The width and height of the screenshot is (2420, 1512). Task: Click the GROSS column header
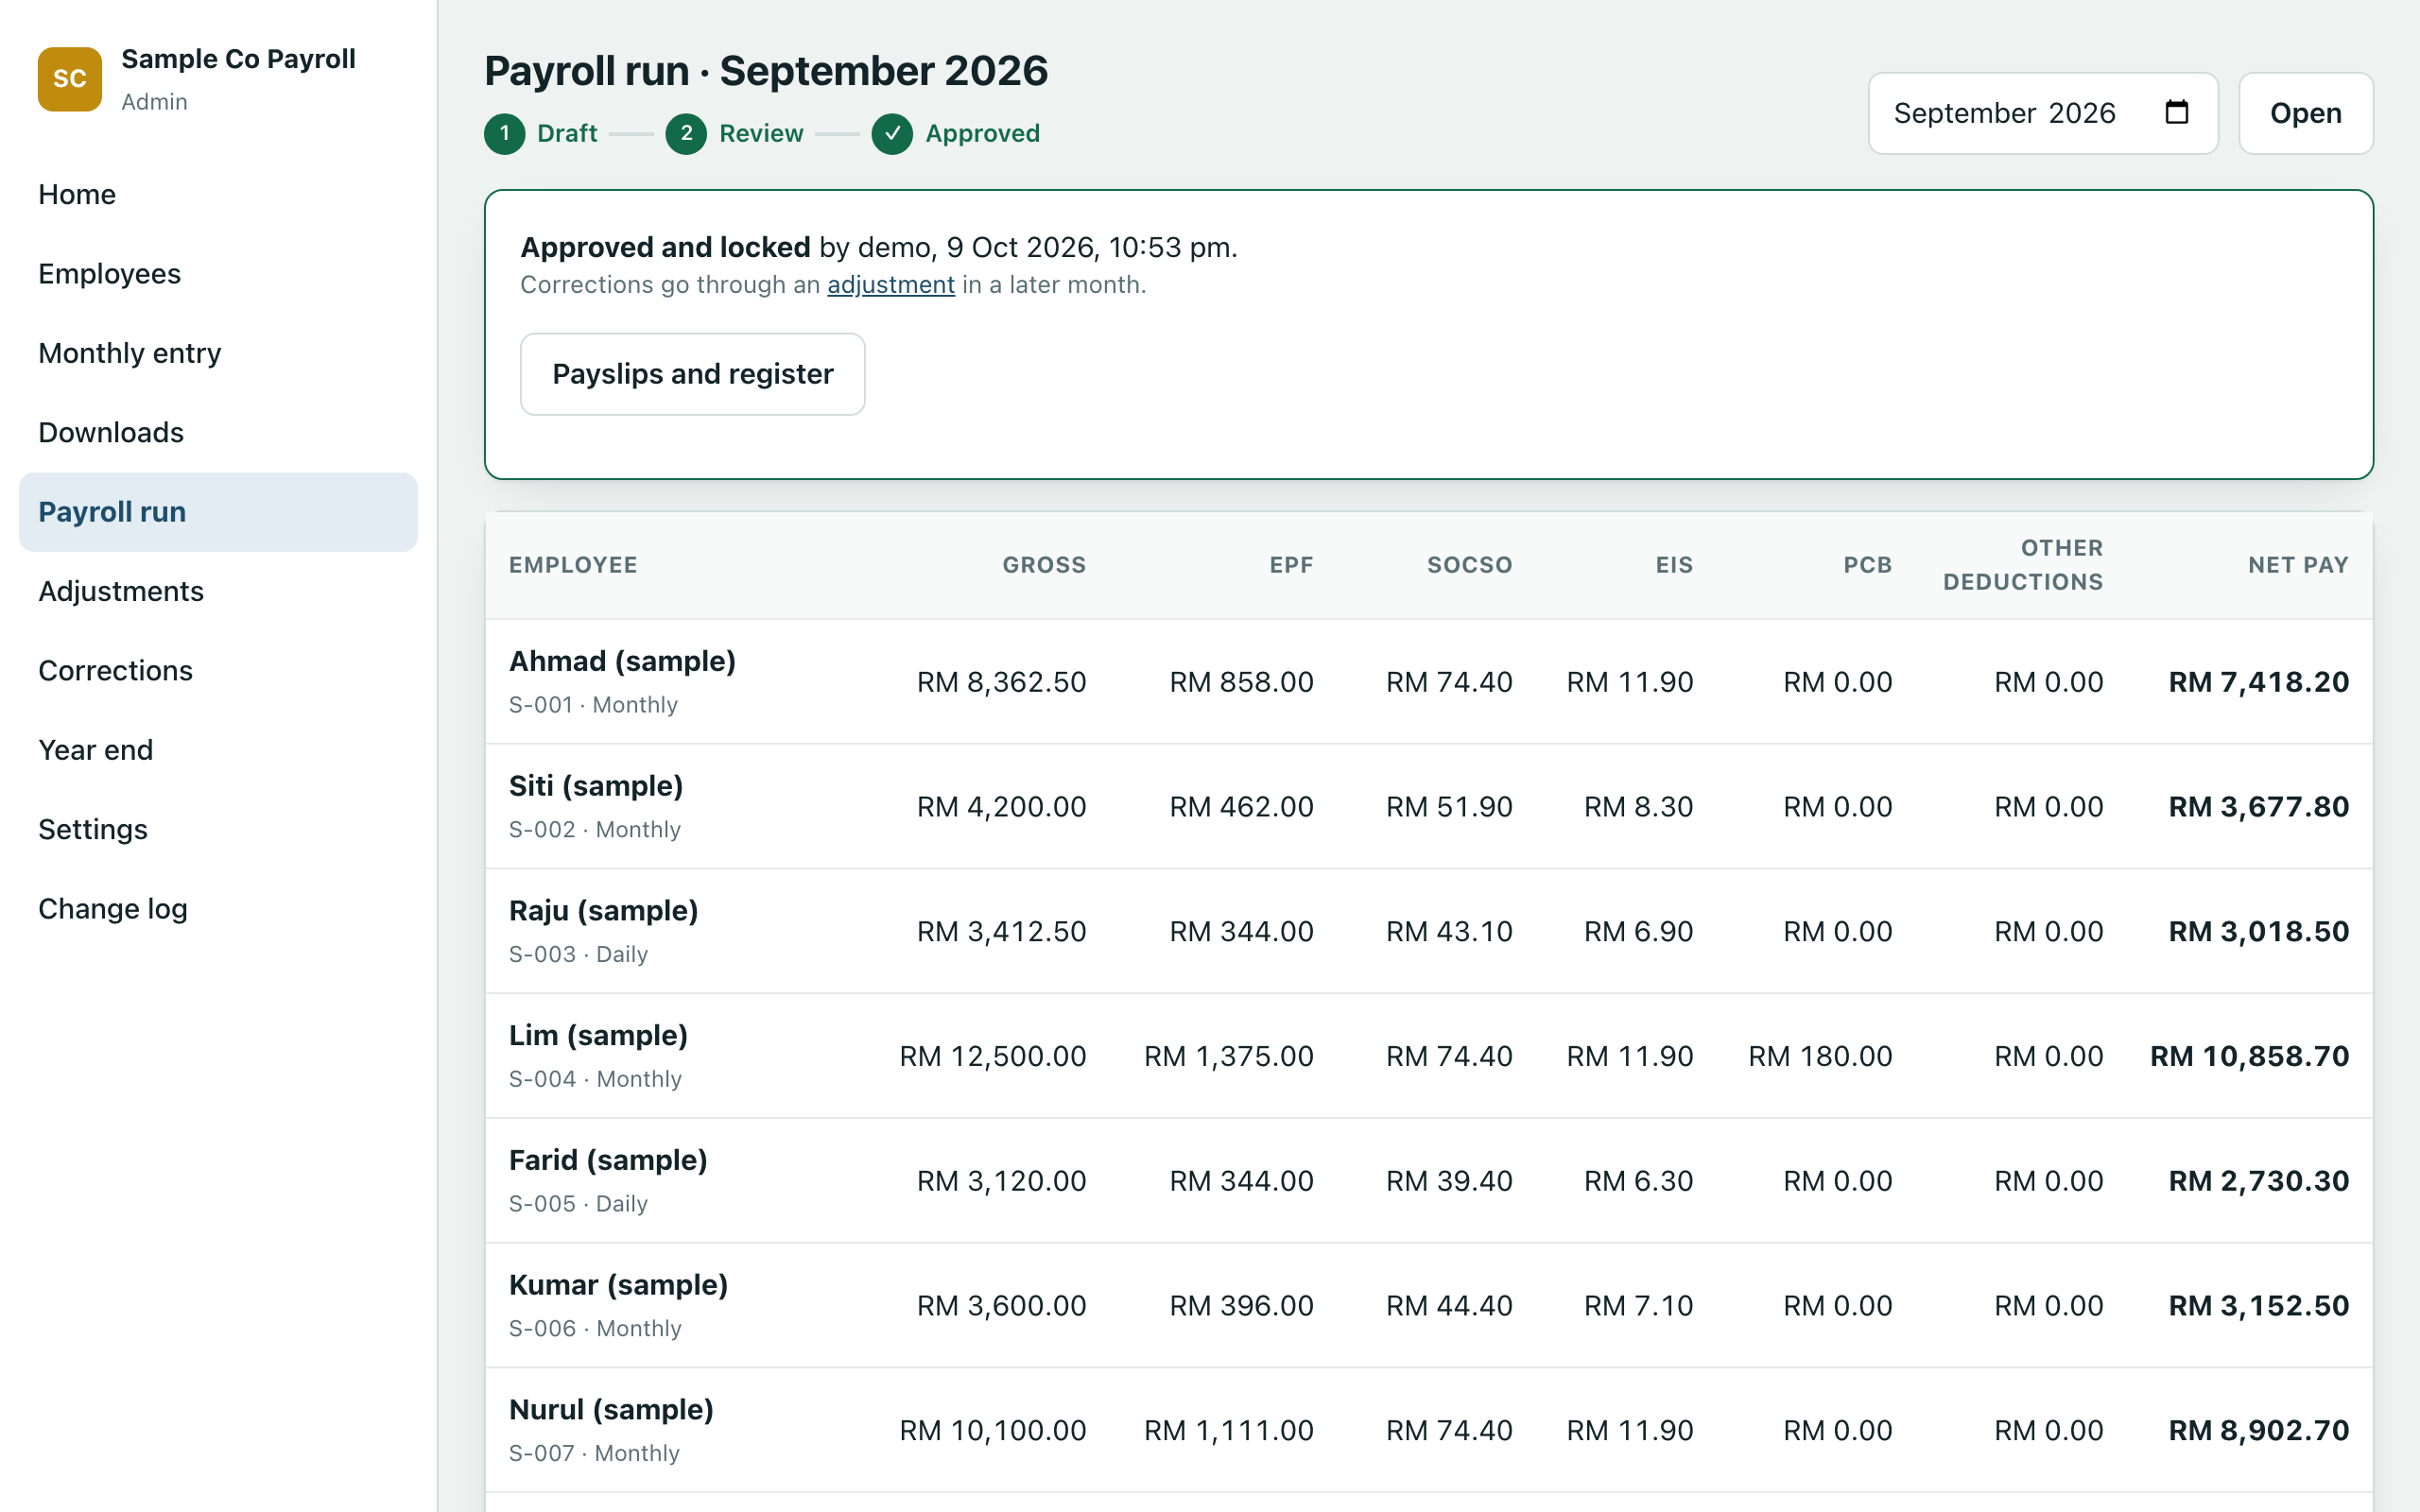(1044, 565)
